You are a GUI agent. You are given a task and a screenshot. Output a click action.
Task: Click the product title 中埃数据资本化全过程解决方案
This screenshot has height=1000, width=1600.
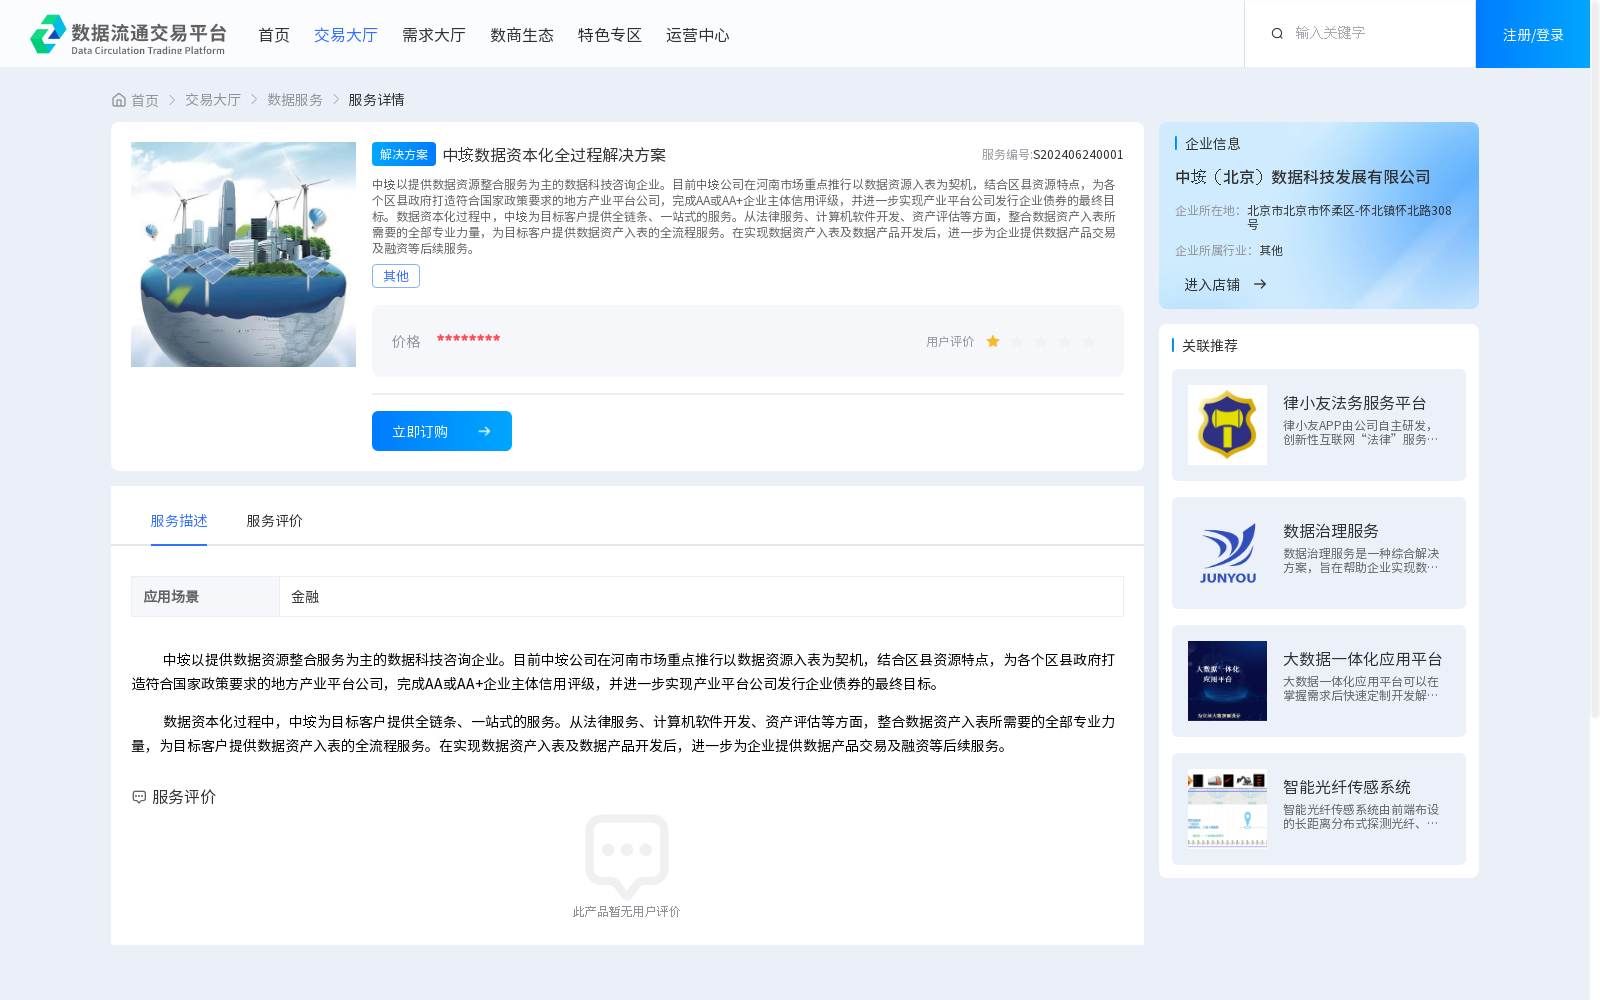click(554, 155)
